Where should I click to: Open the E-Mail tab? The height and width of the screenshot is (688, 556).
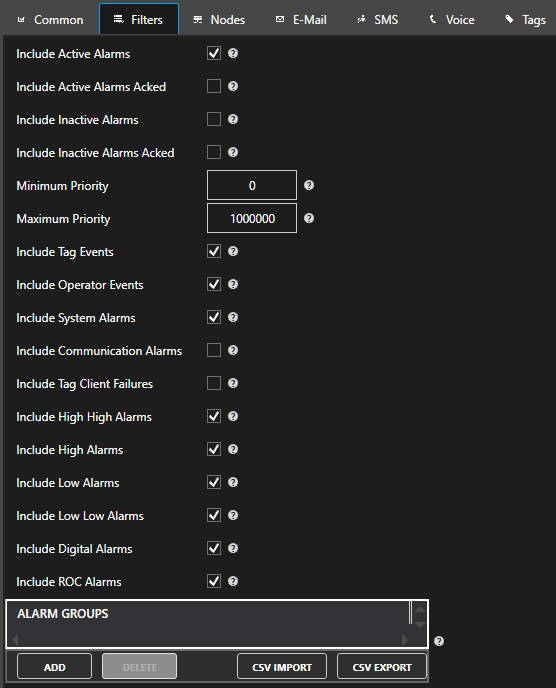pos(301,20)
